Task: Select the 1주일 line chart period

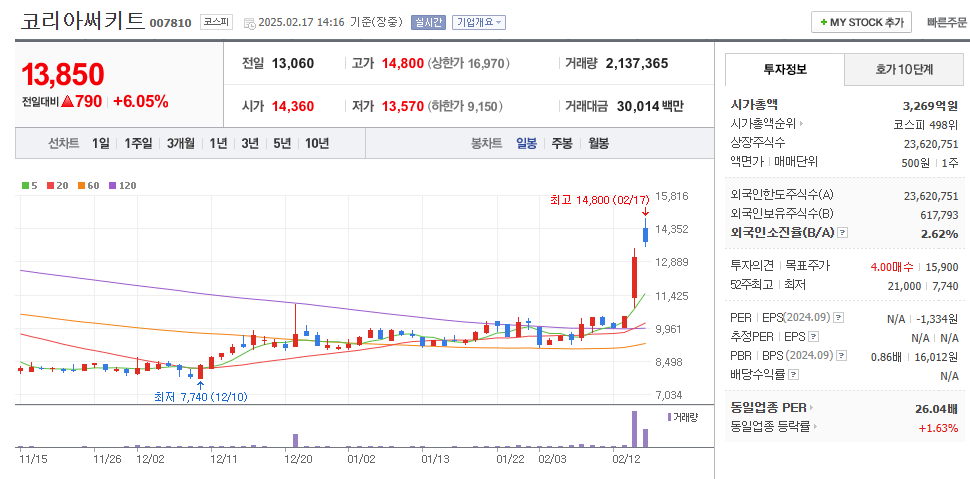Action: coord(137,144)
